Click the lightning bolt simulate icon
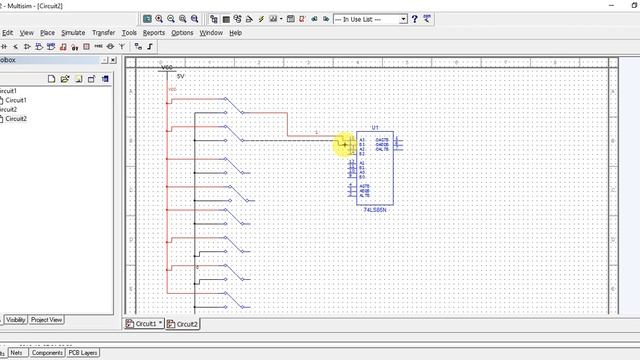The height and width of the screenshot is (360, 640). pos(261,19)
